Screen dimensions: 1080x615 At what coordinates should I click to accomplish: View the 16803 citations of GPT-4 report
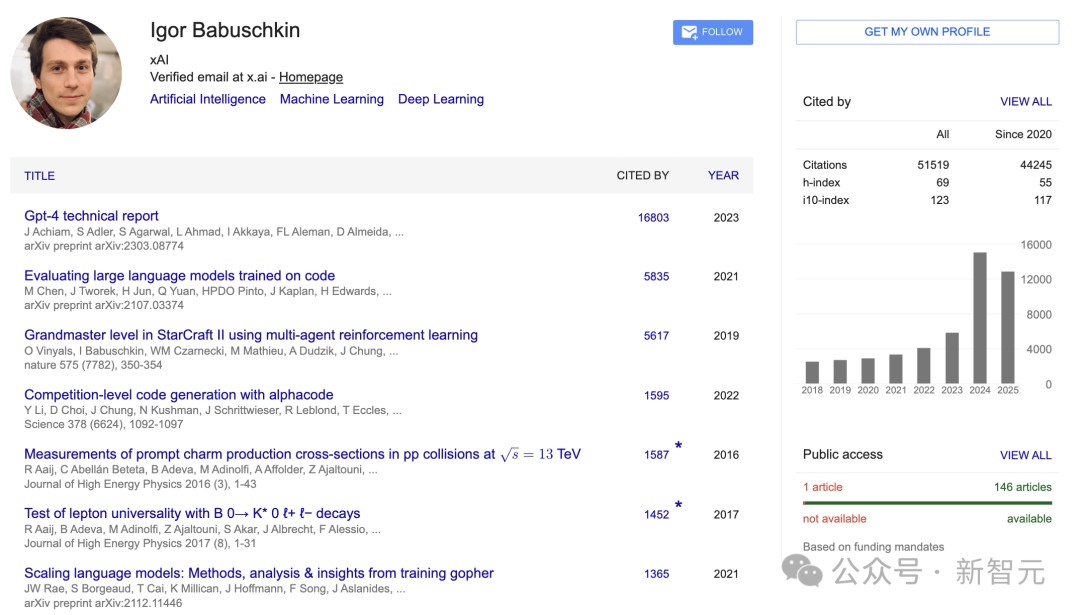pos(653,218)
